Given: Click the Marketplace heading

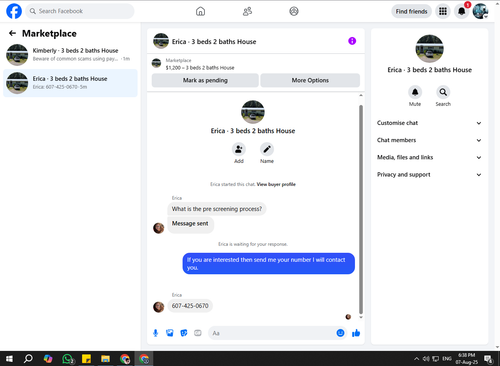Looking at the screenshot, I should pos(49,33).
